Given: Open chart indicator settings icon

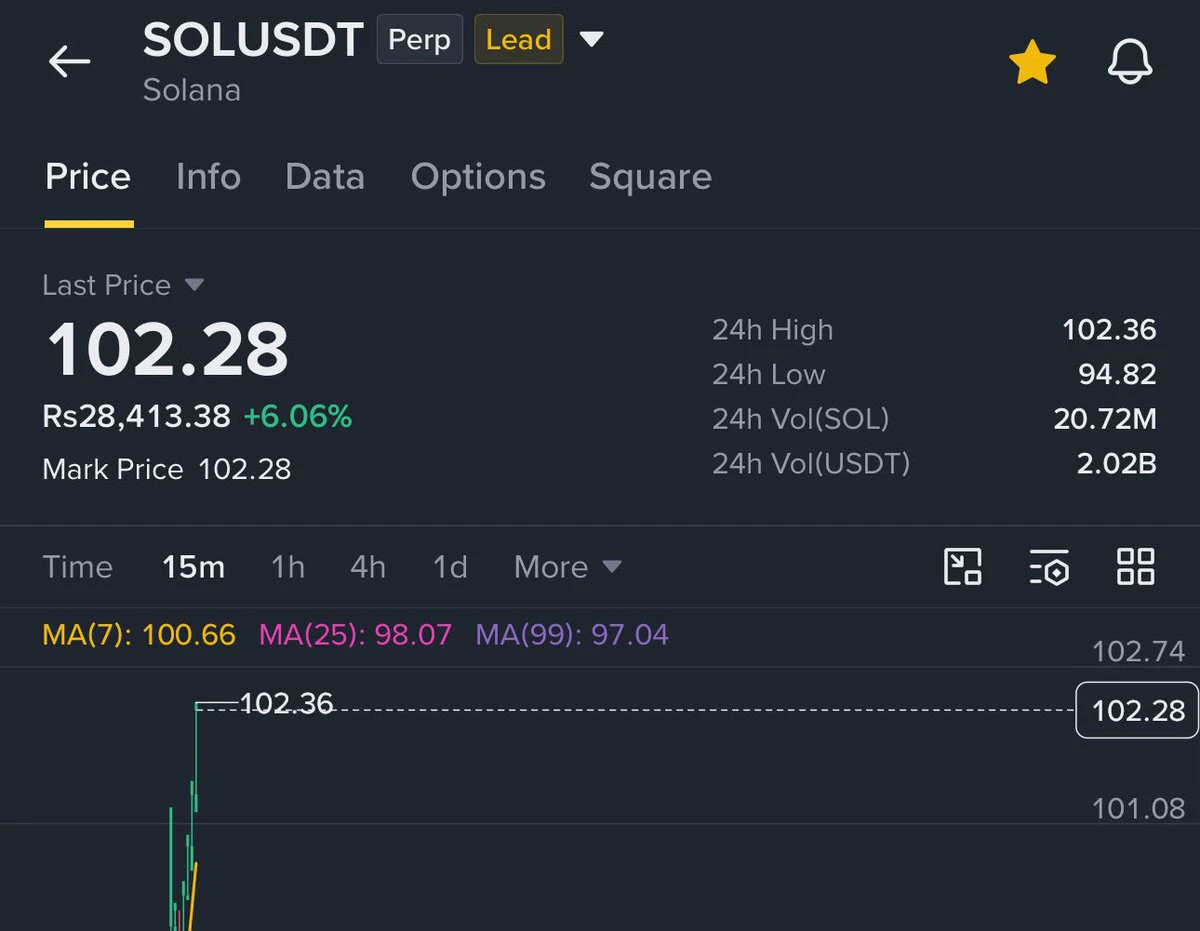Looking at the screenshot, I should point(1049,567).
